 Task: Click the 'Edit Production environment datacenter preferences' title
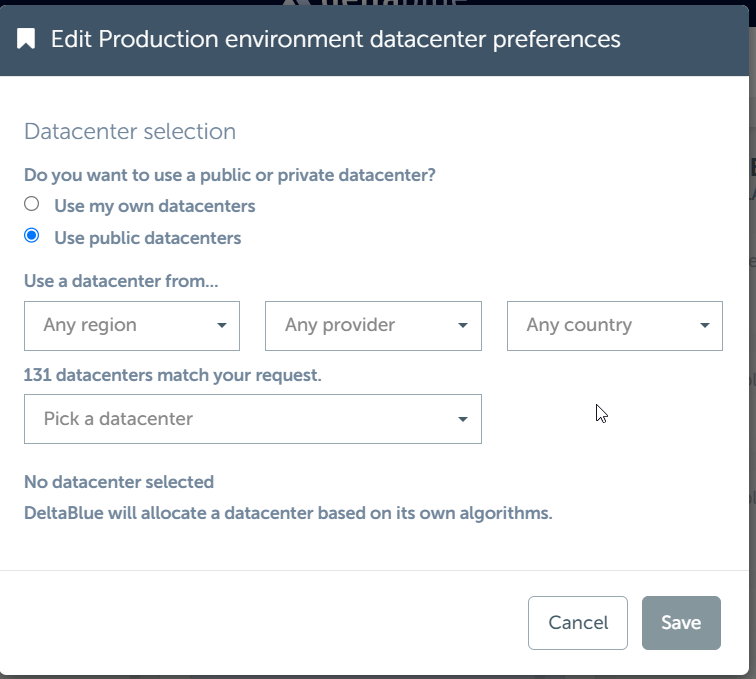(x=335, y=39)
